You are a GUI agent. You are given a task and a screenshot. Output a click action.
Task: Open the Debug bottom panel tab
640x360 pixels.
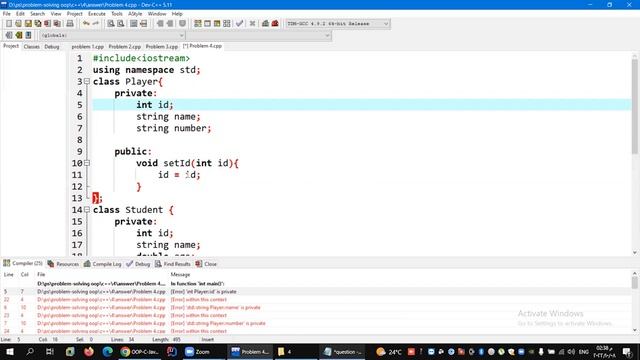click(x=138, y=264)
